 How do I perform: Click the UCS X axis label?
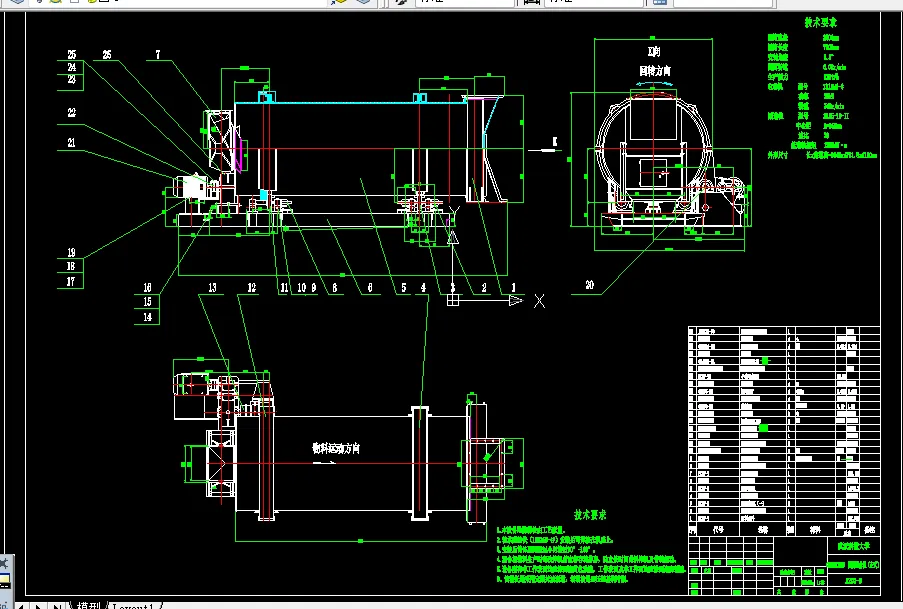click(539, 301)
